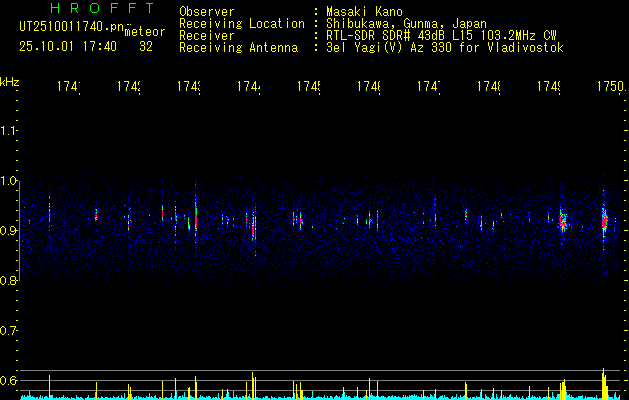
Task: Click the green HROFFT title
Action: click(102, 8)
